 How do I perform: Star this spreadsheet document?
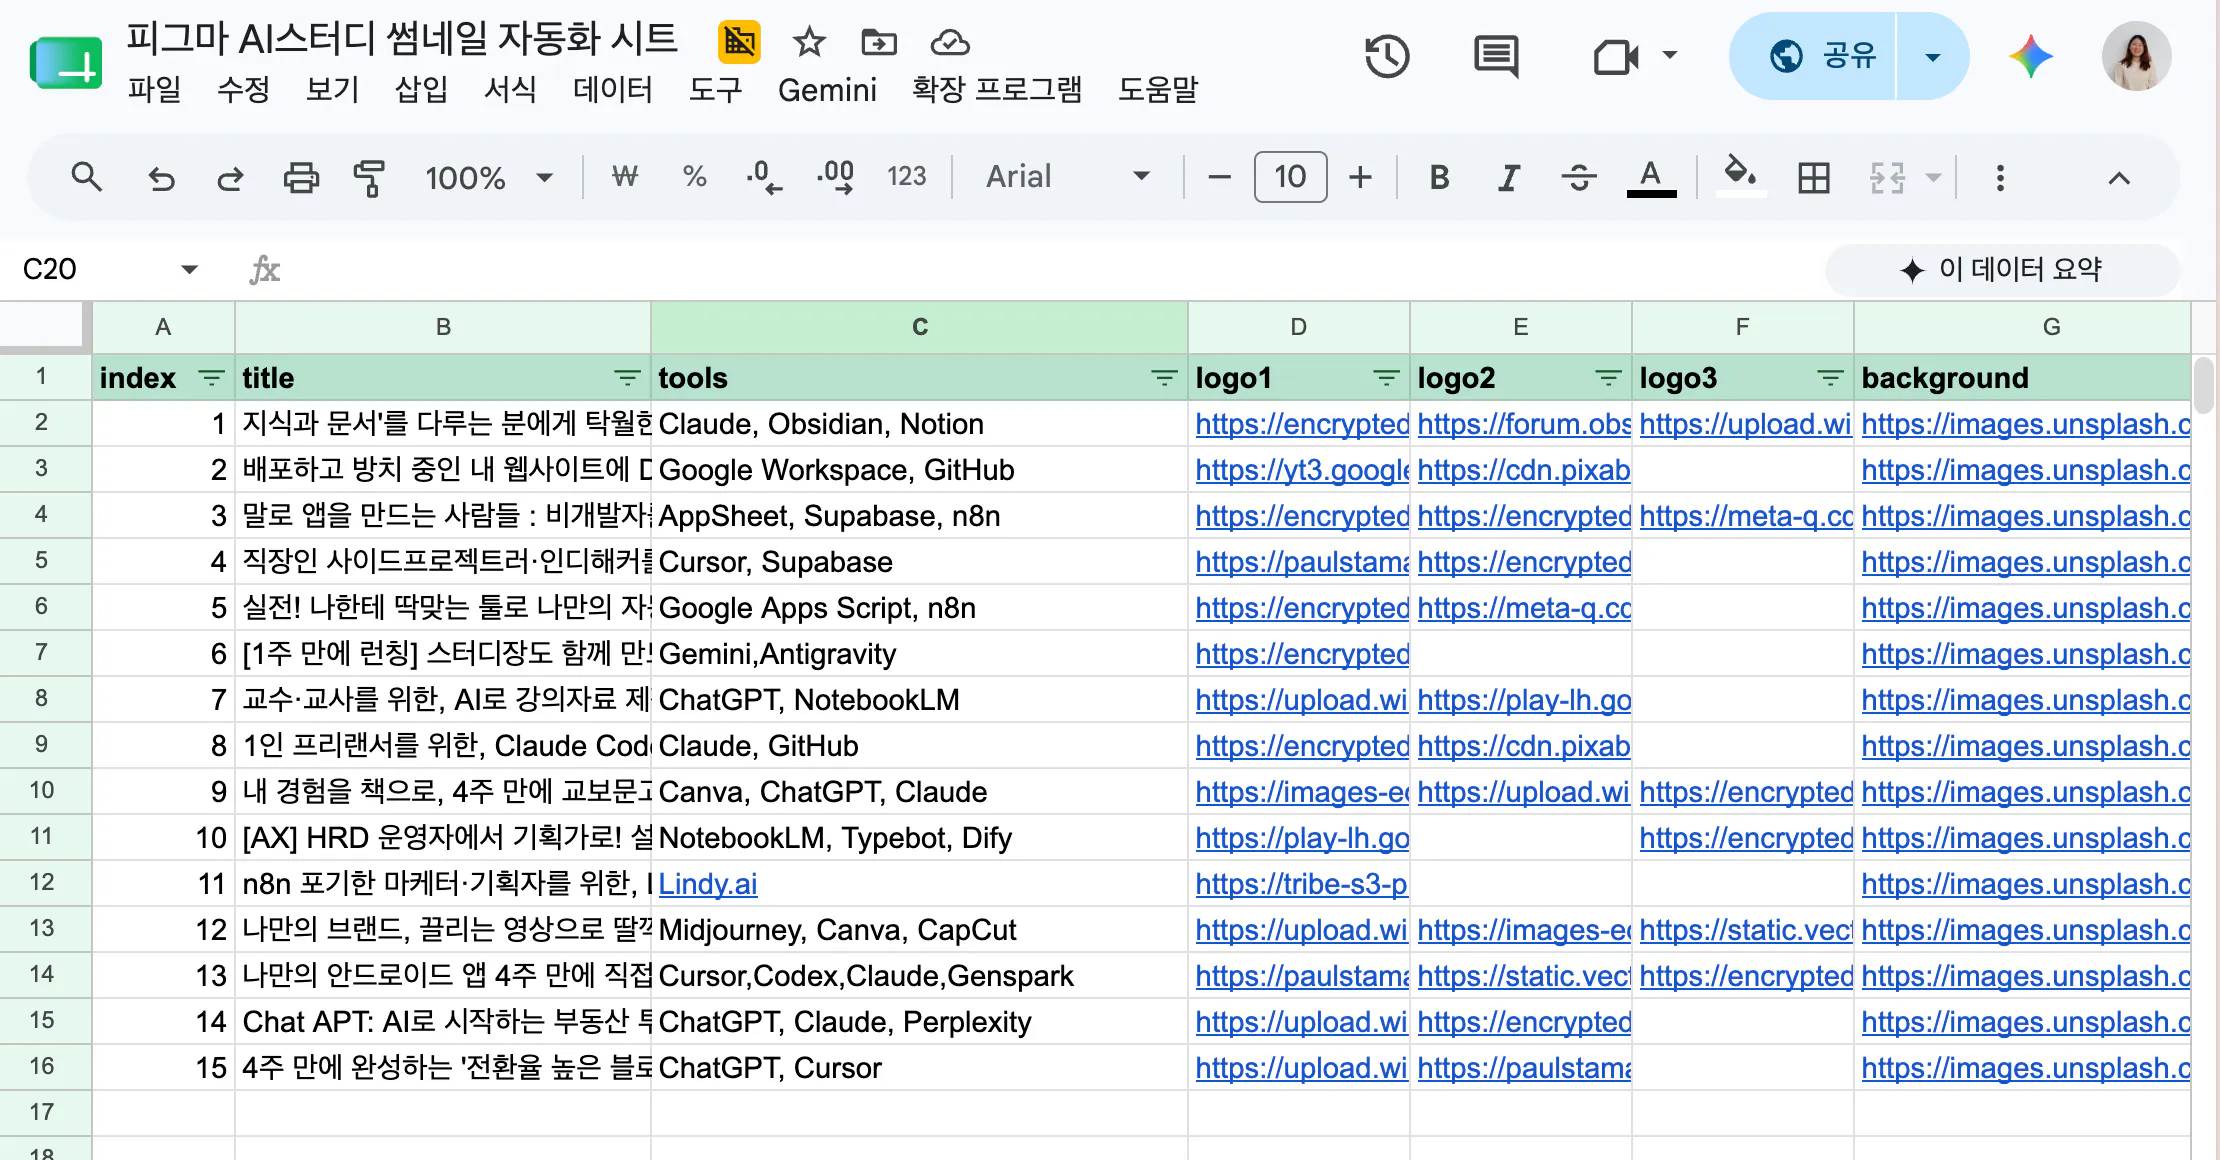click(x=808, y=42)
